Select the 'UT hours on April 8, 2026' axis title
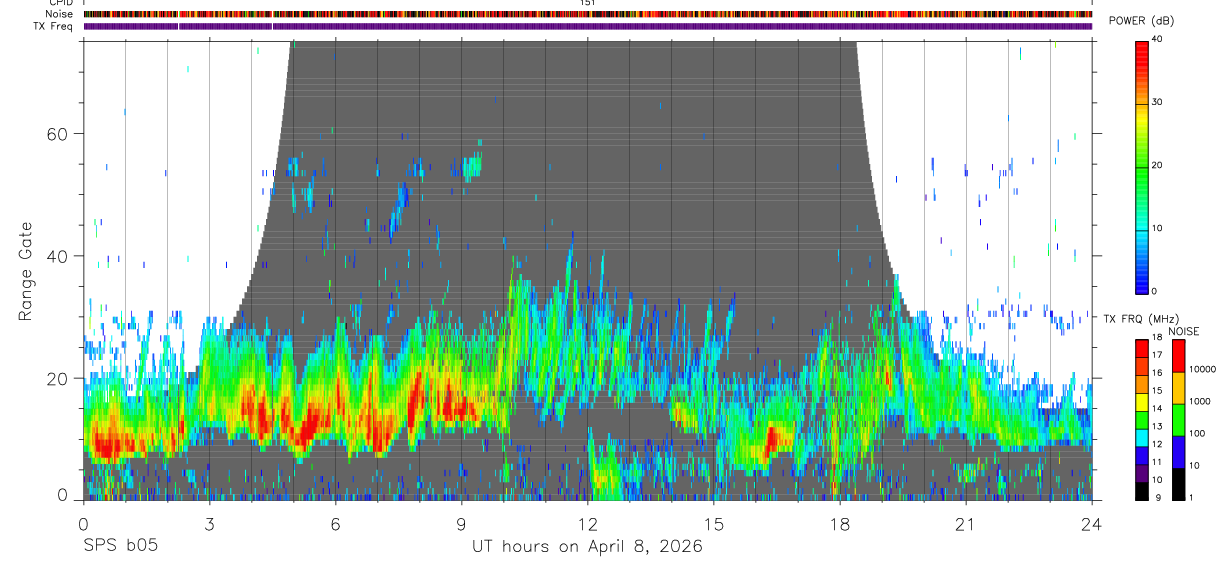This screenshot has height=567, width=1228. click(x=587, y=546)
